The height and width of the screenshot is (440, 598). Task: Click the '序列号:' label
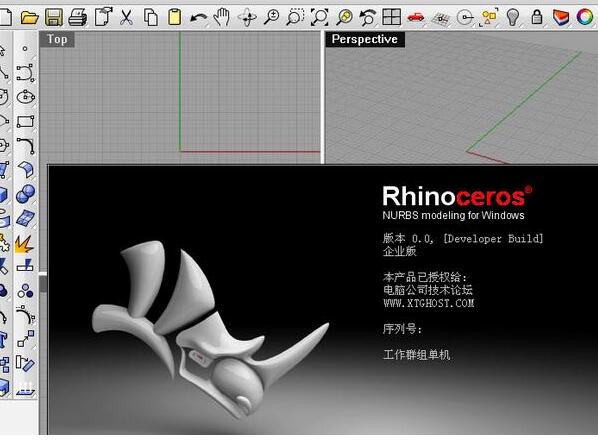point(402,329)
